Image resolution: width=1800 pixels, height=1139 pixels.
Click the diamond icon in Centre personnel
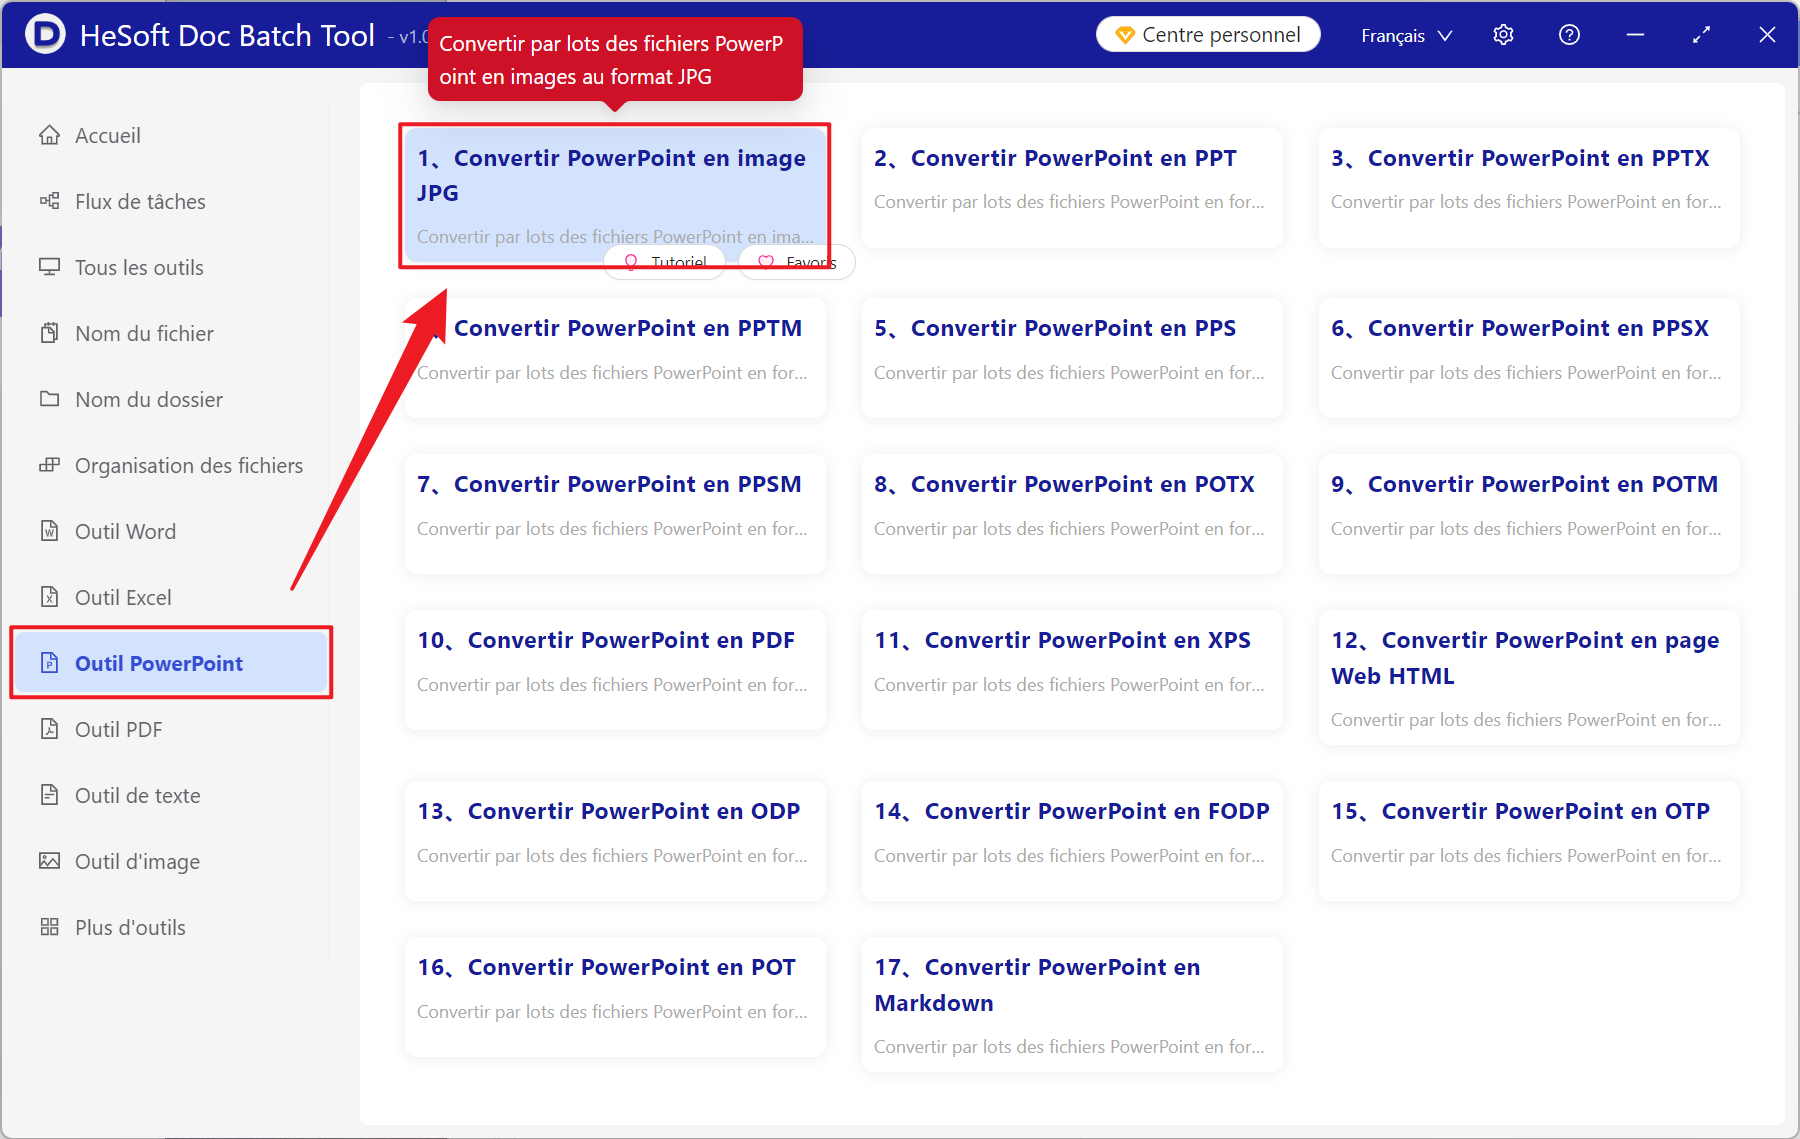point(1125,36)
